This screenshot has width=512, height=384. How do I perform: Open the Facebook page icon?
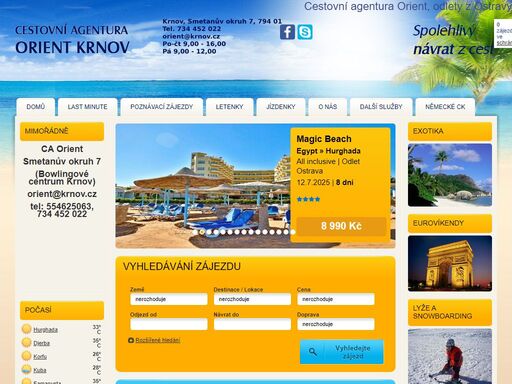coord(287,32)
